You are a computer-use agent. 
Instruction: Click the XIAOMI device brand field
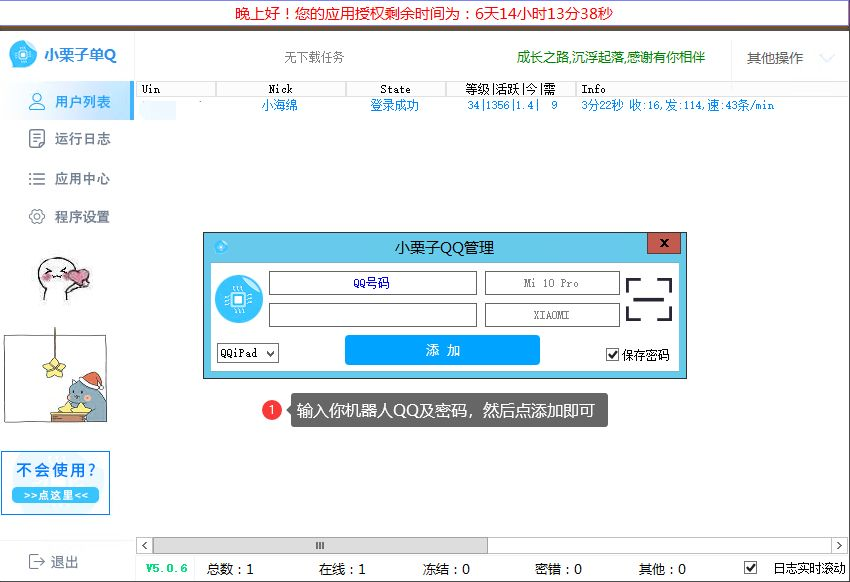552,315
